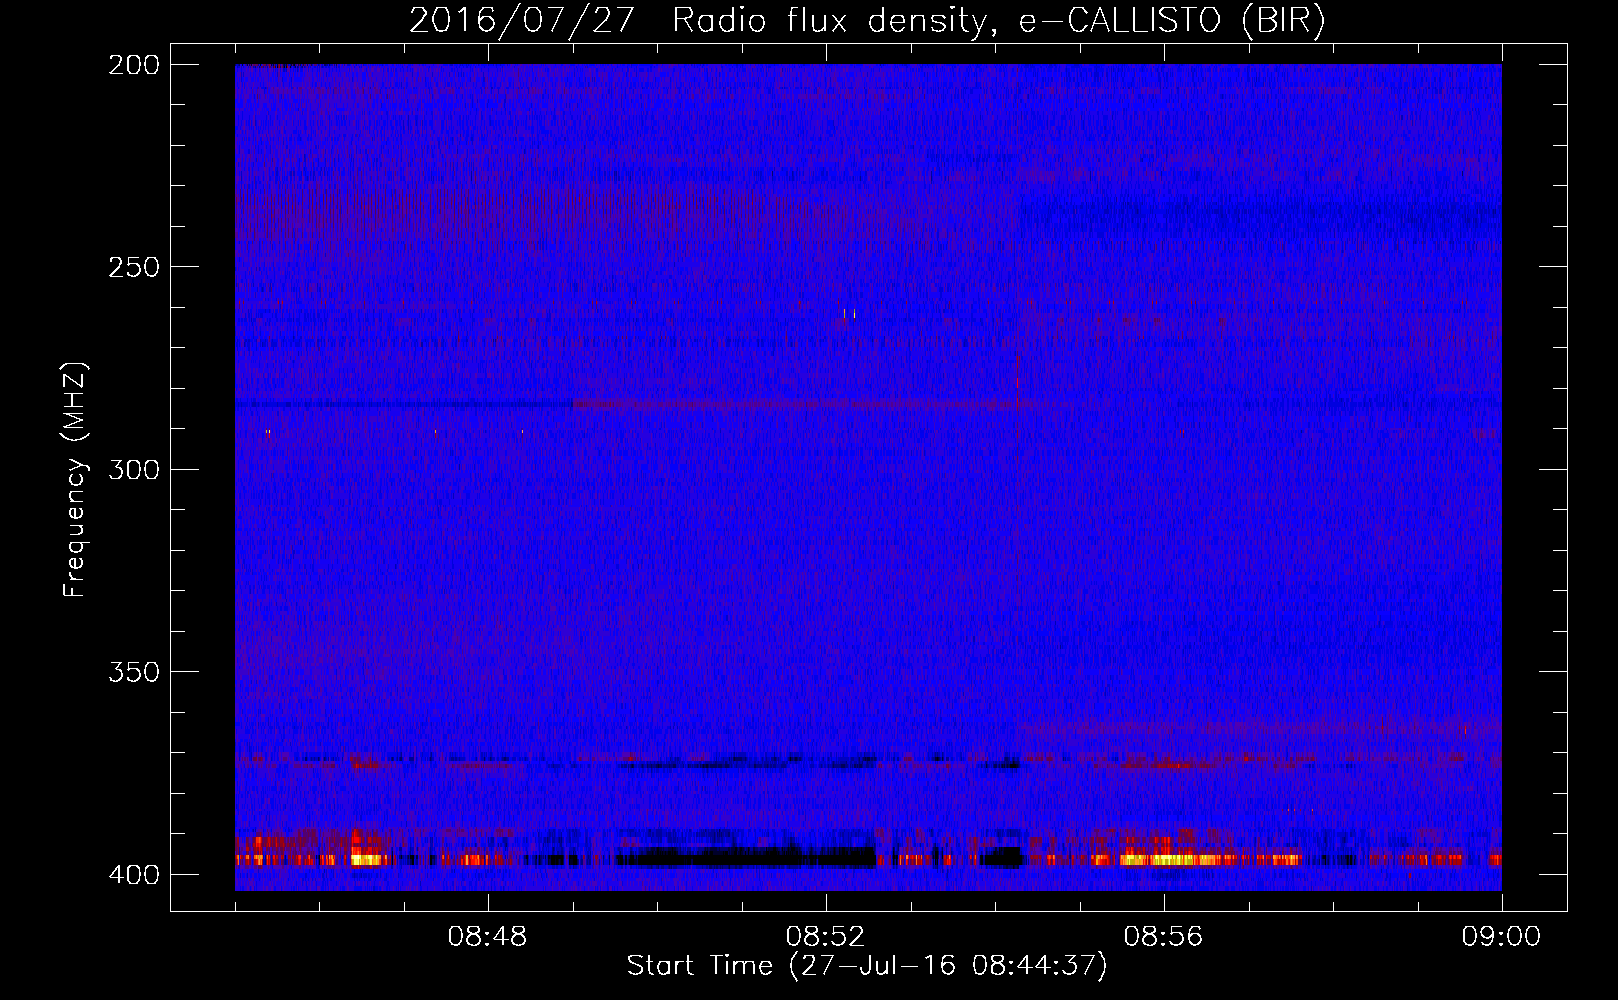Click the small yellow spikes near 08:52 at 262 MHz

pos(849,314)
